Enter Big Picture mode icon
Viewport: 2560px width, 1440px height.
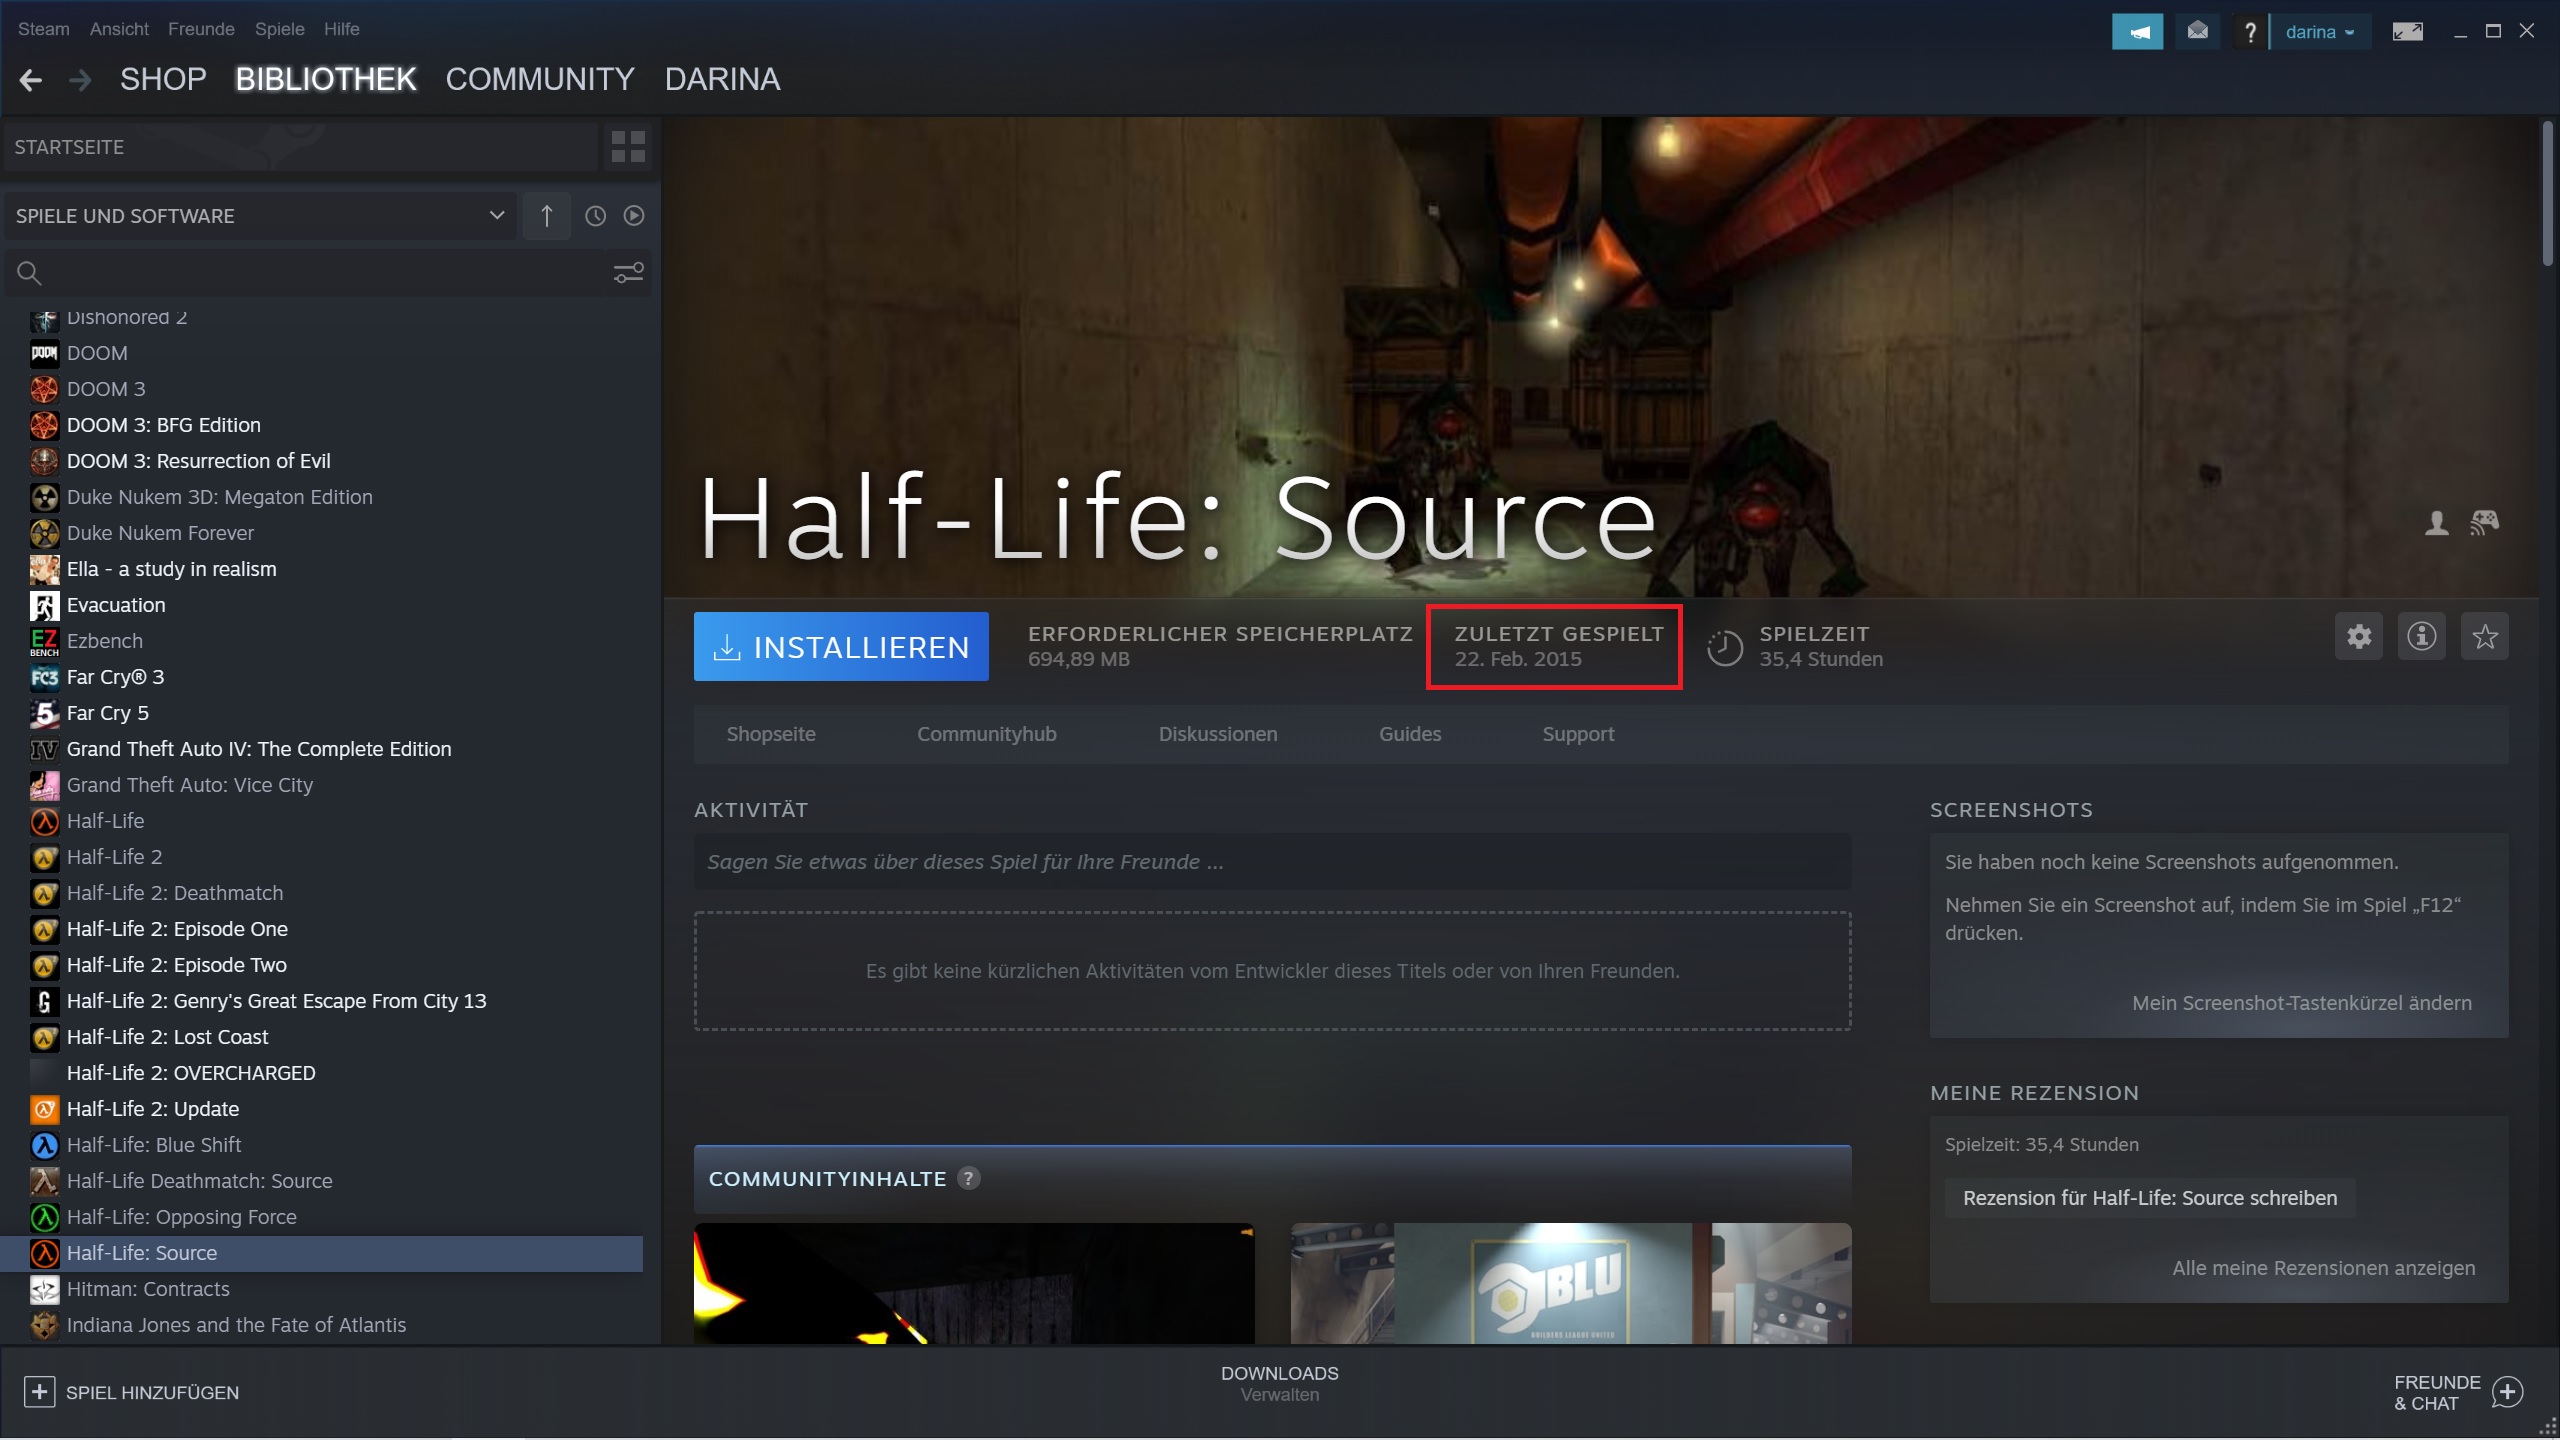pos(2407,32)
